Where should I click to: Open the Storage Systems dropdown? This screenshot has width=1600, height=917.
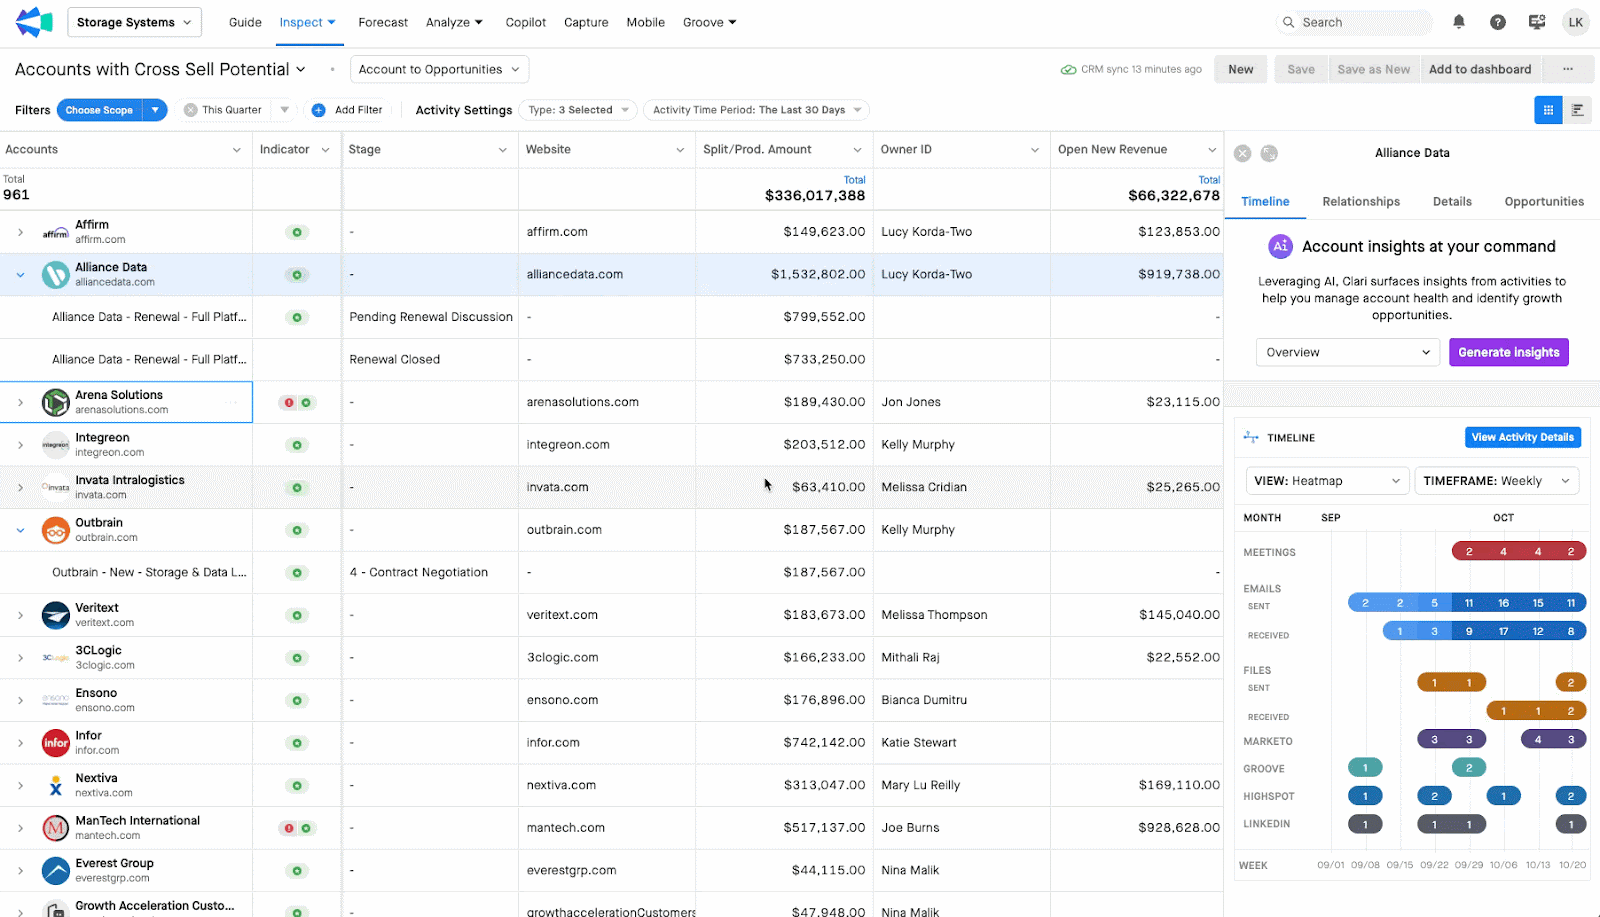tap(134, 22)
